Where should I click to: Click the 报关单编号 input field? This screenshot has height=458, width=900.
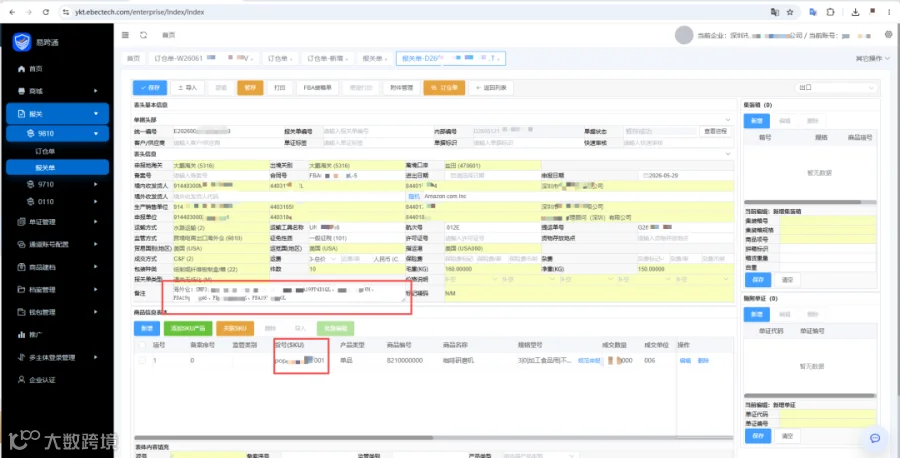point(377,131)
